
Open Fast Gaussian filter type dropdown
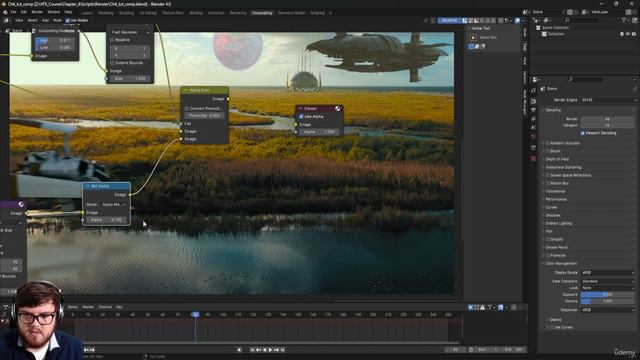[130, 32]
